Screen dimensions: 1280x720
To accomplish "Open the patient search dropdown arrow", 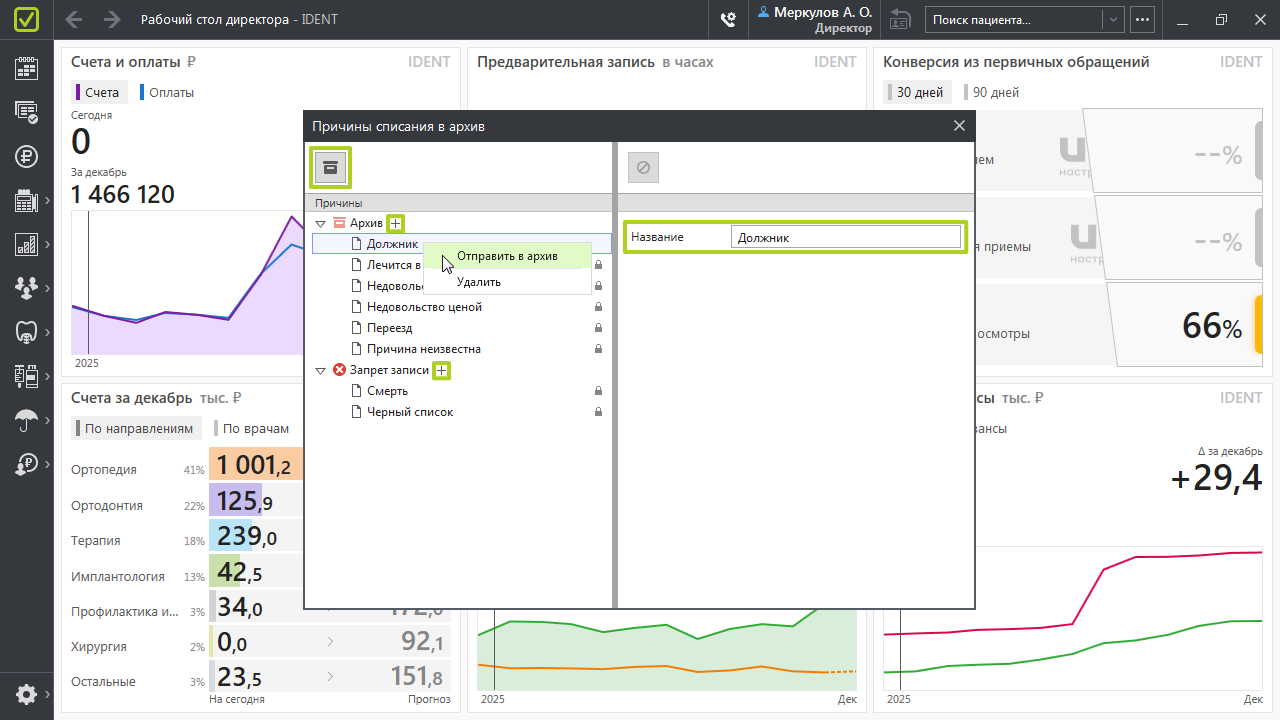I will tap(1113, 20).
